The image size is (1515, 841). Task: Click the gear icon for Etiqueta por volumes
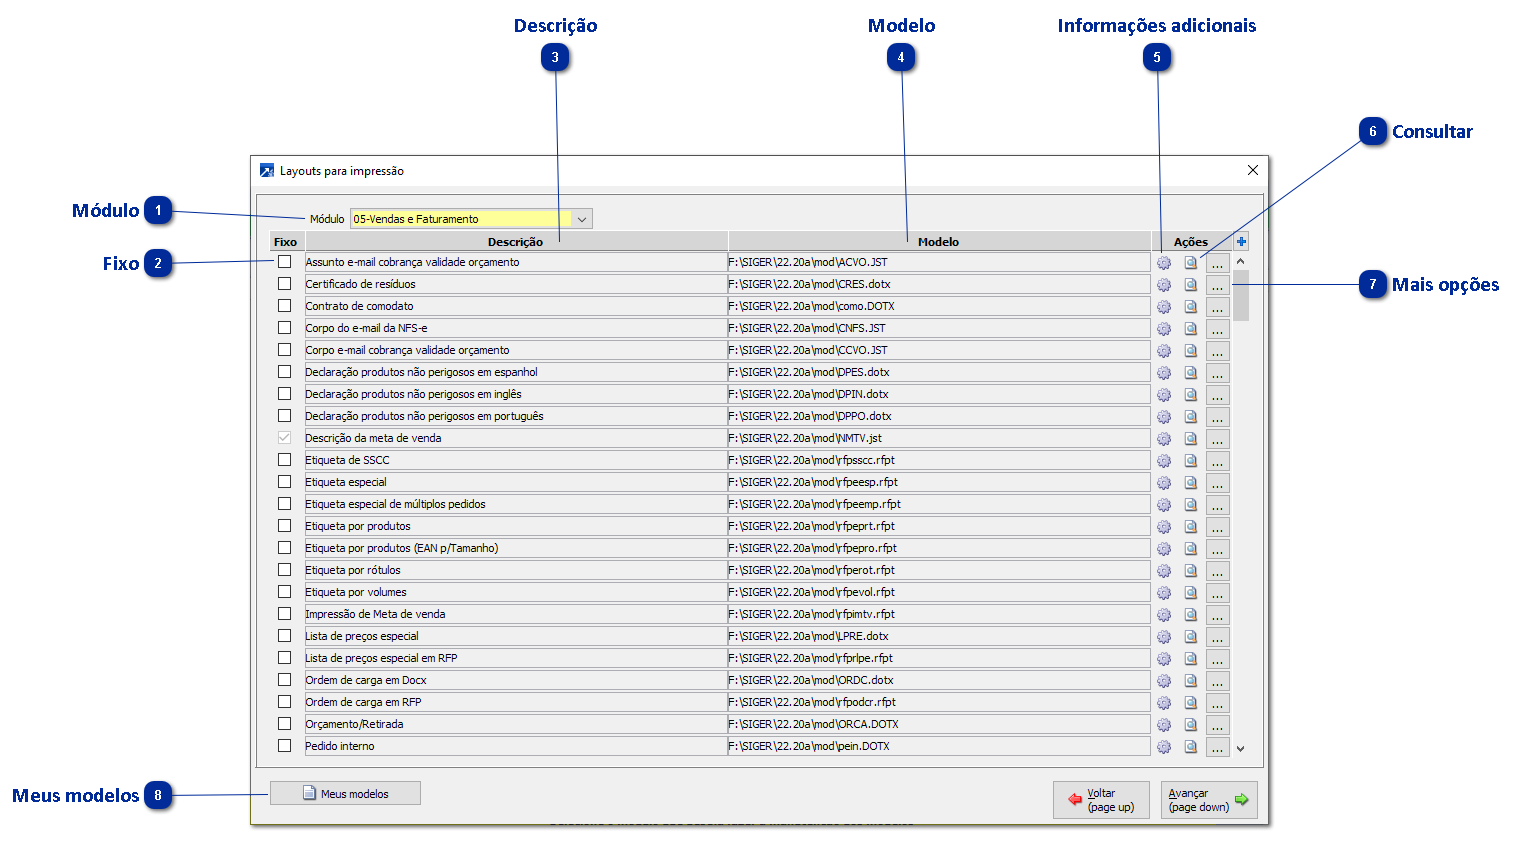[1164, 593]
